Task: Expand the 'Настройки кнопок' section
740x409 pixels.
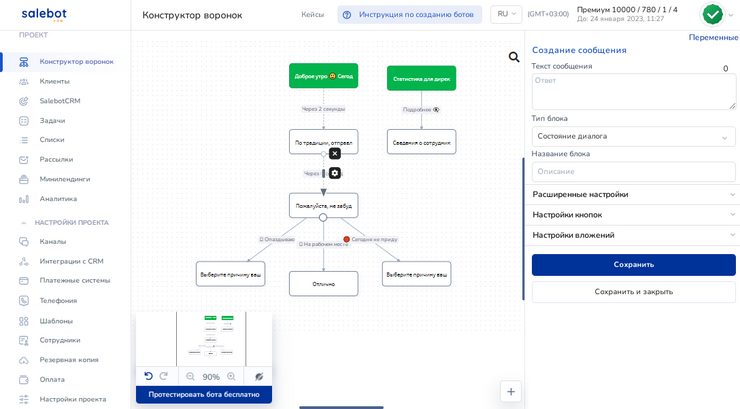Action: 633,215
